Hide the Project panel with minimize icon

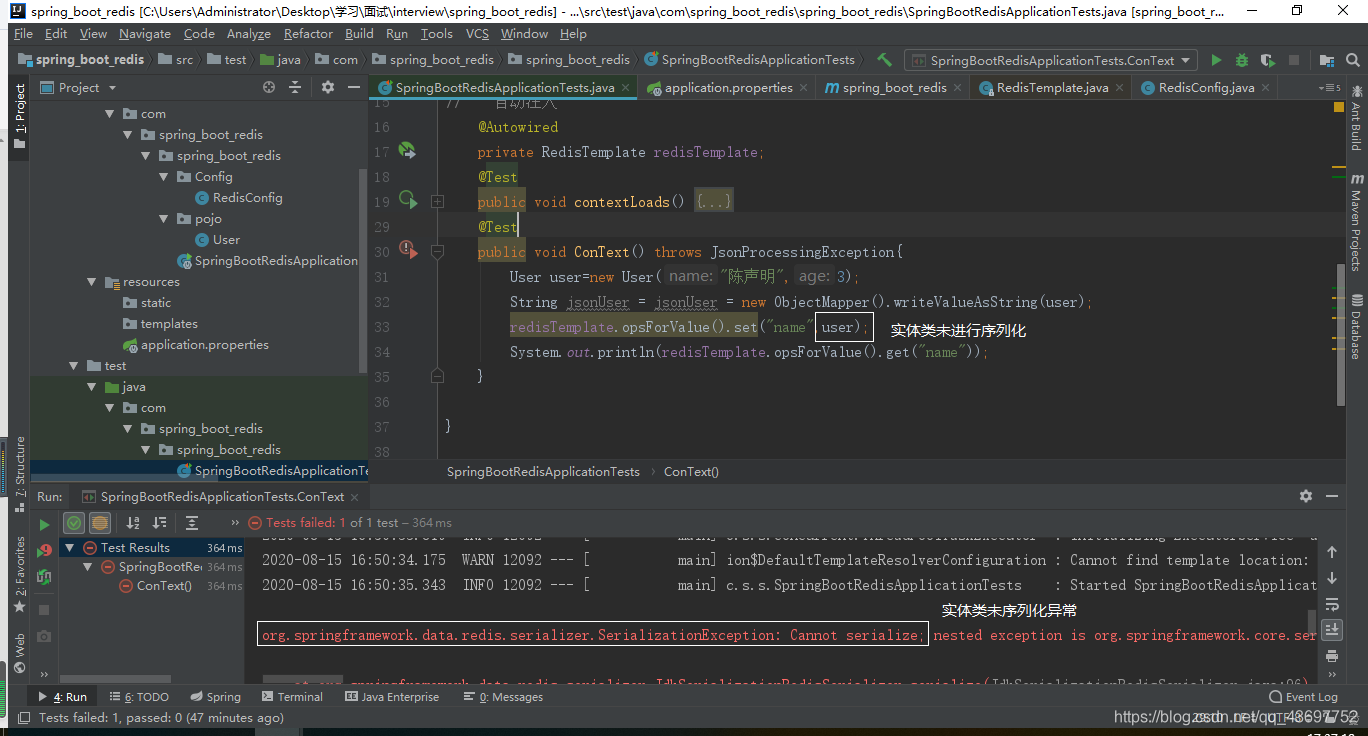[352, 87]
